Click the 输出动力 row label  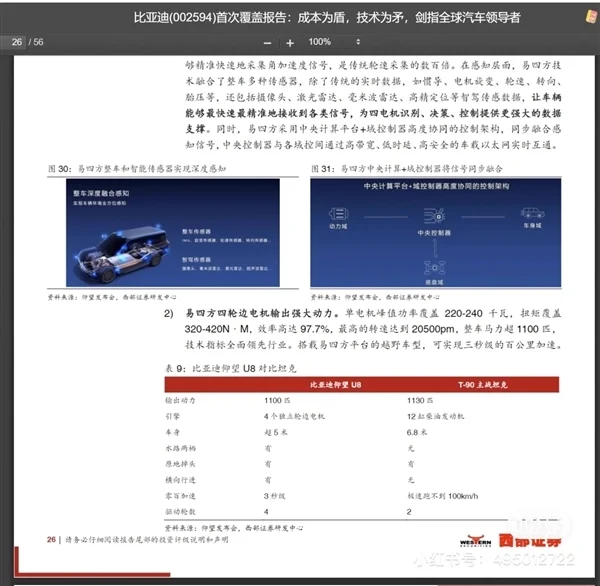click(x=180, y=400)
